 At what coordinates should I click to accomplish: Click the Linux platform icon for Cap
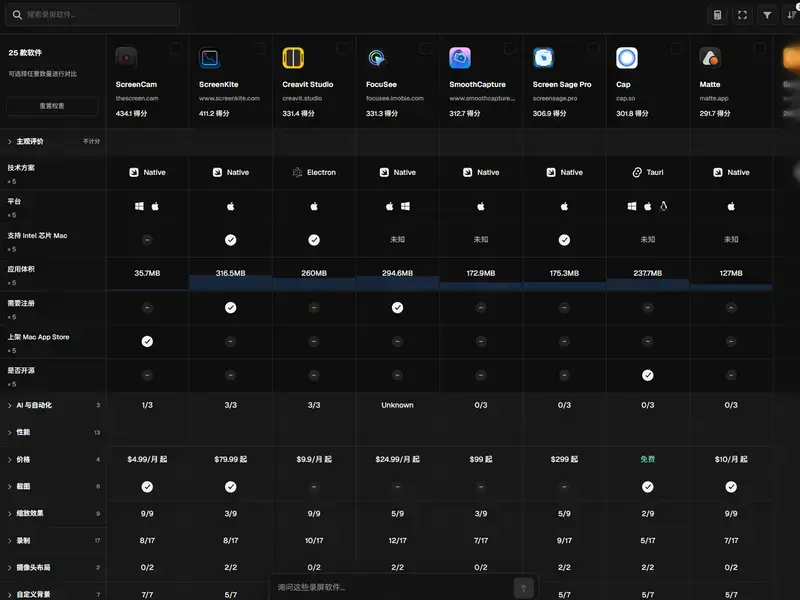[x=663, y=206]
